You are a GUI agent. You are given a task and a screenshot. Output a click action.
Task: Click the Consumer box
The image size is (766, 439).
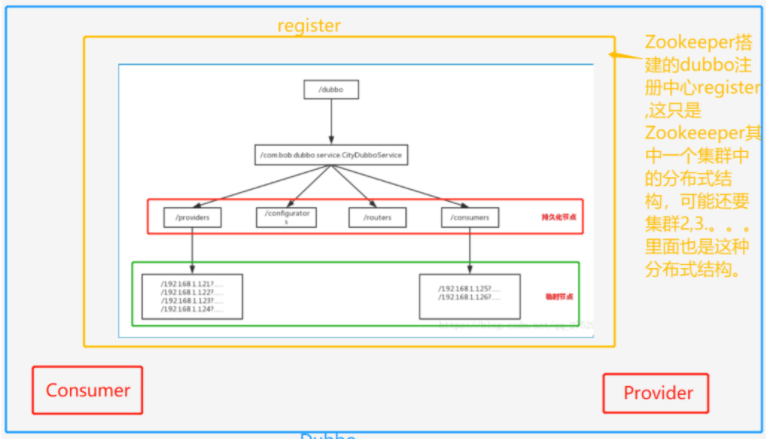pyautogui.click(x=87, y=390)
